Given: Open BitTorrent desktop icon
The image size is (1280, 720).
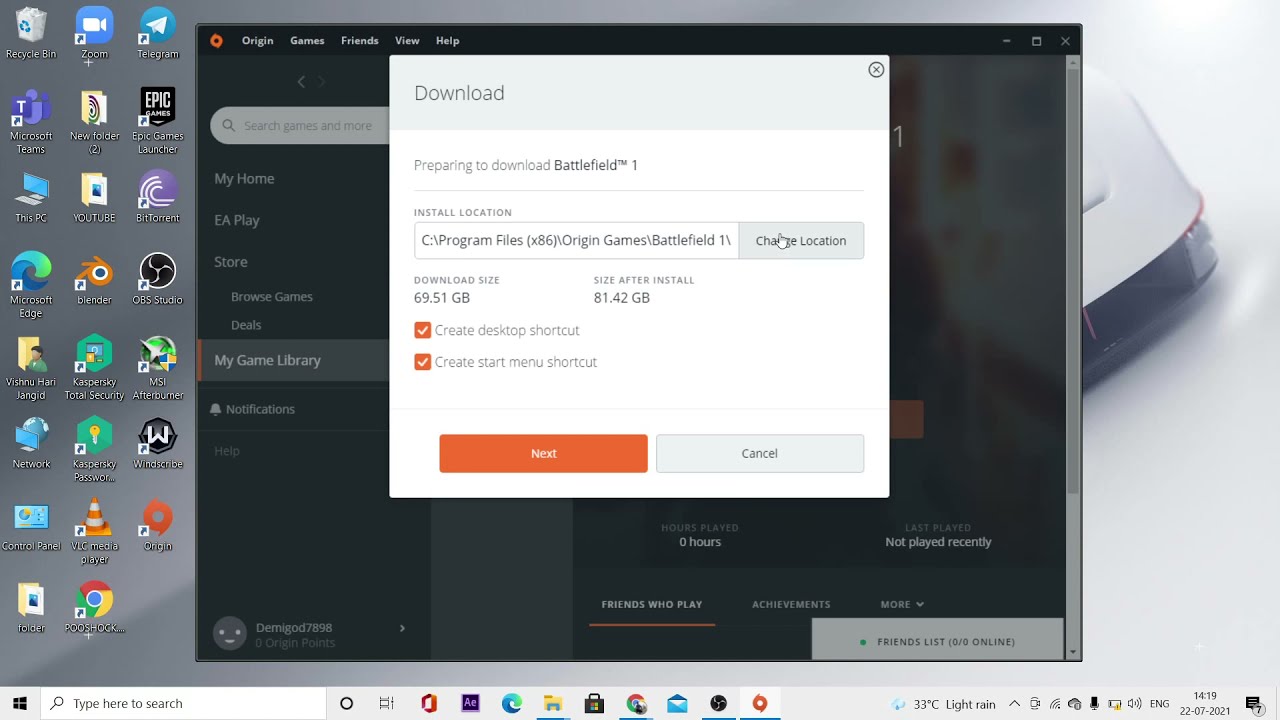Looking at the screenshot, I should click(x=157, y=197).
